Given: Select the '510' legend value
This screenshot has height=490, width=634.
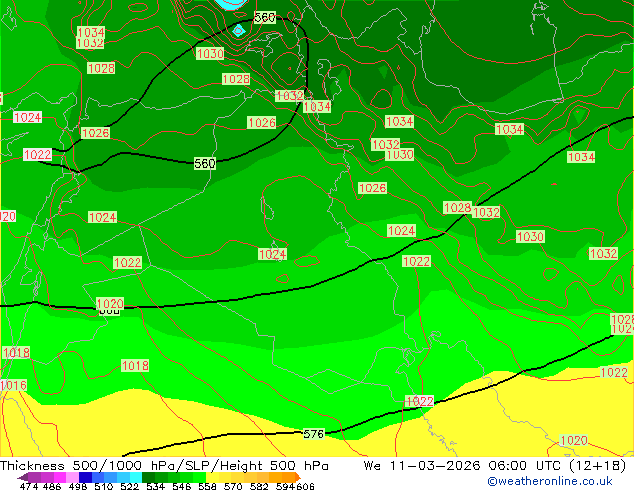Looking at the screenshot, I should pos(104,486).
